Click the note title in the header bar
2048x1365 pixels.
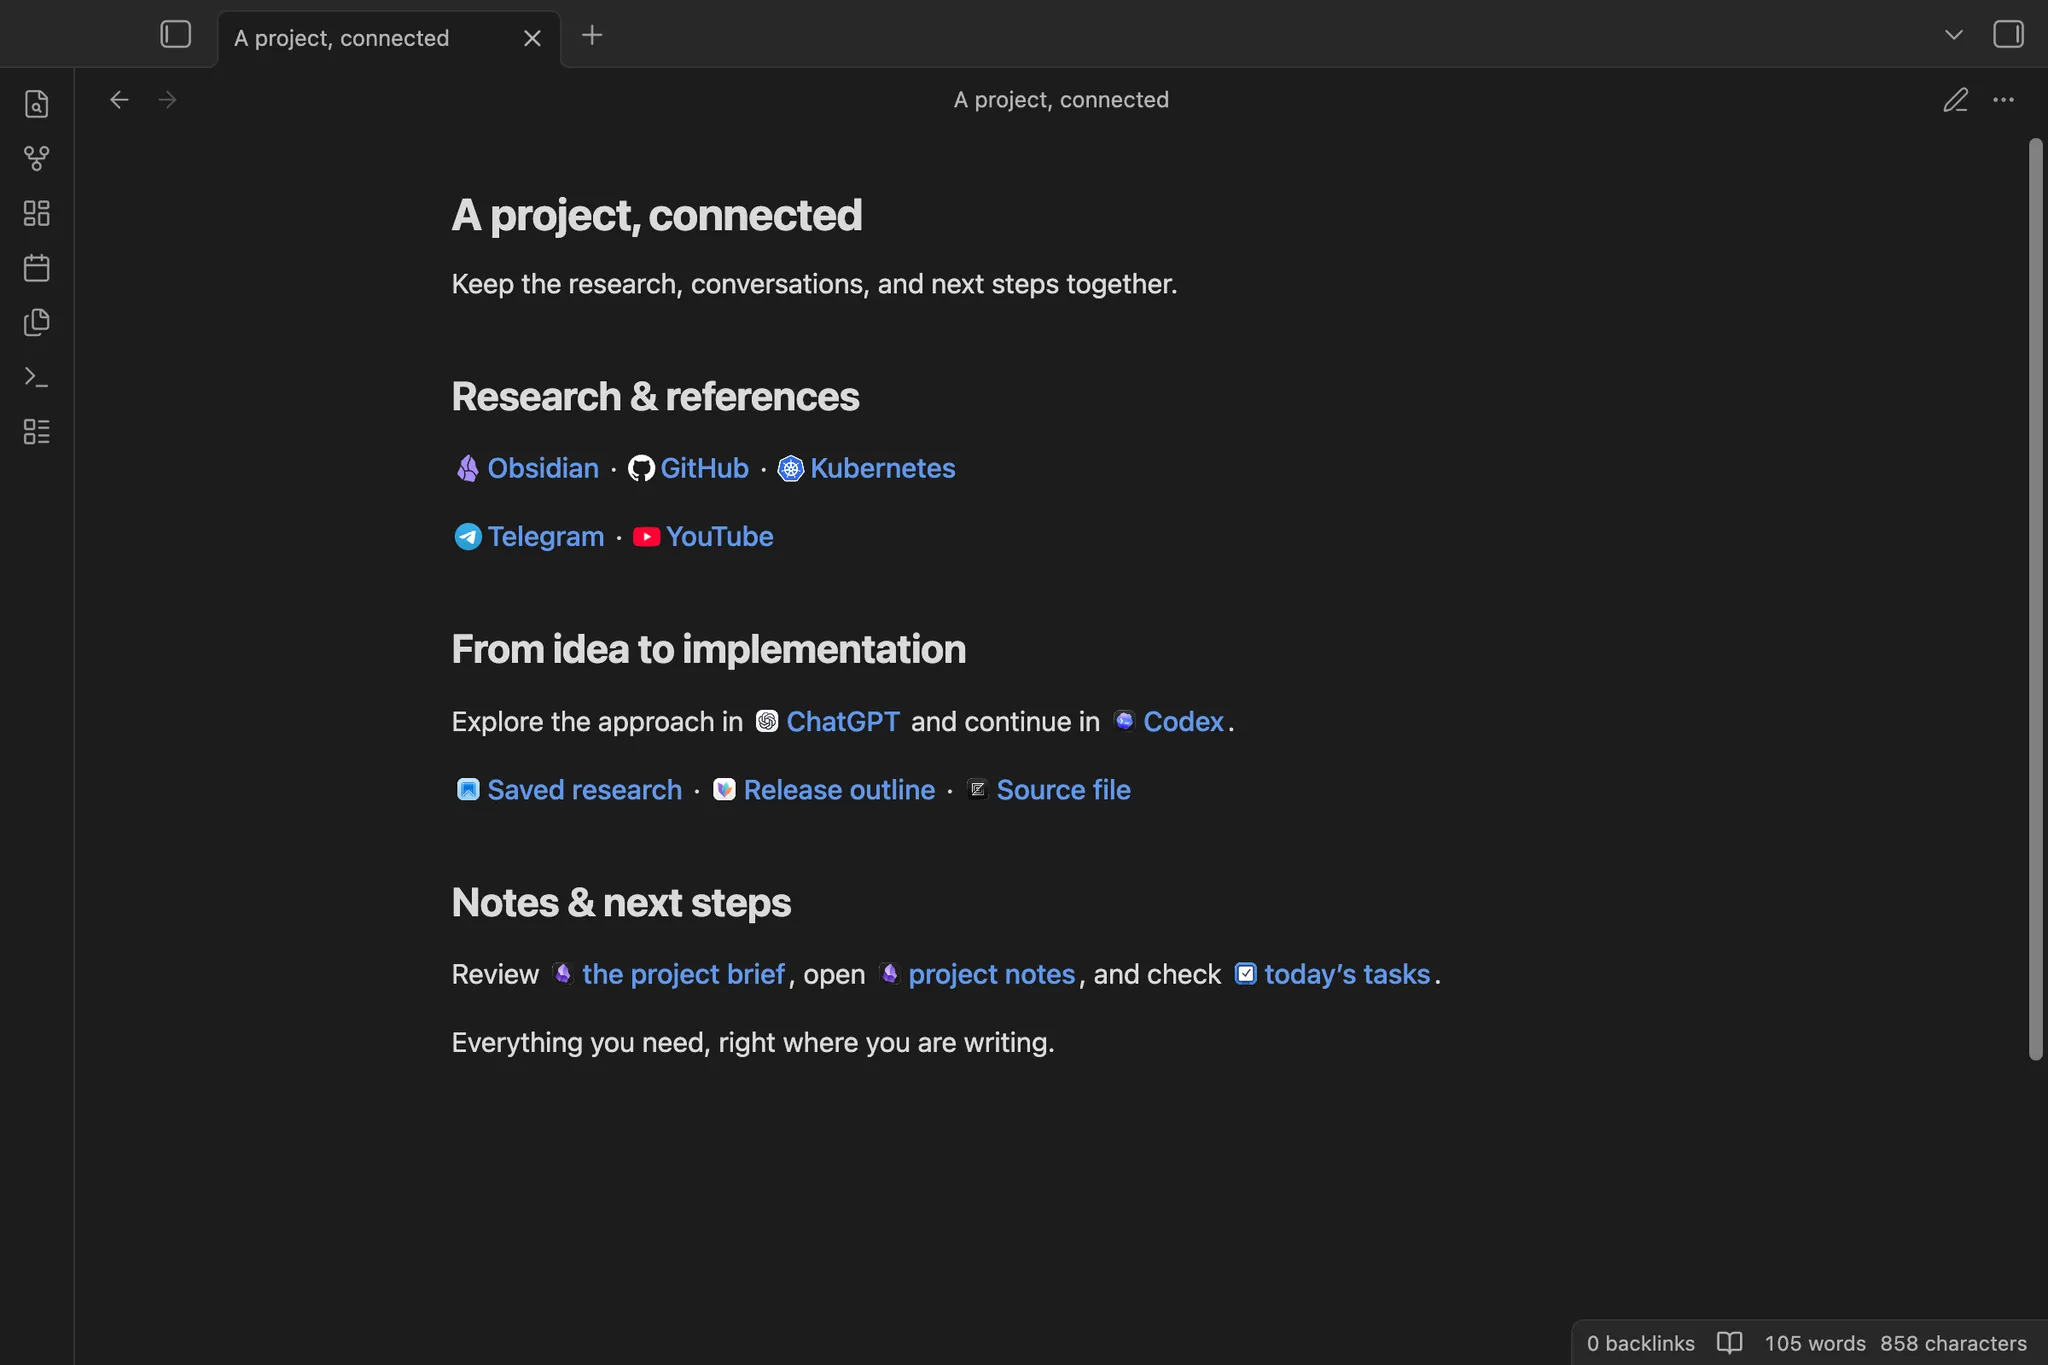(1061, 100)
